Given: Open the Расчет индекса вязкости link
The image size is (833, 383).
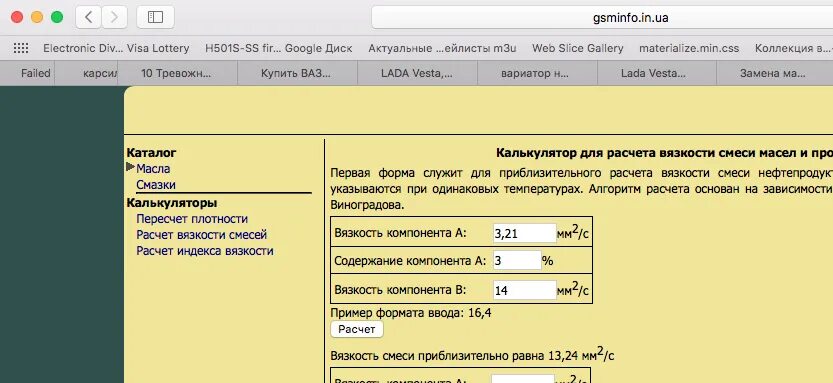Looking at the screenshot, I should (205, 251).
